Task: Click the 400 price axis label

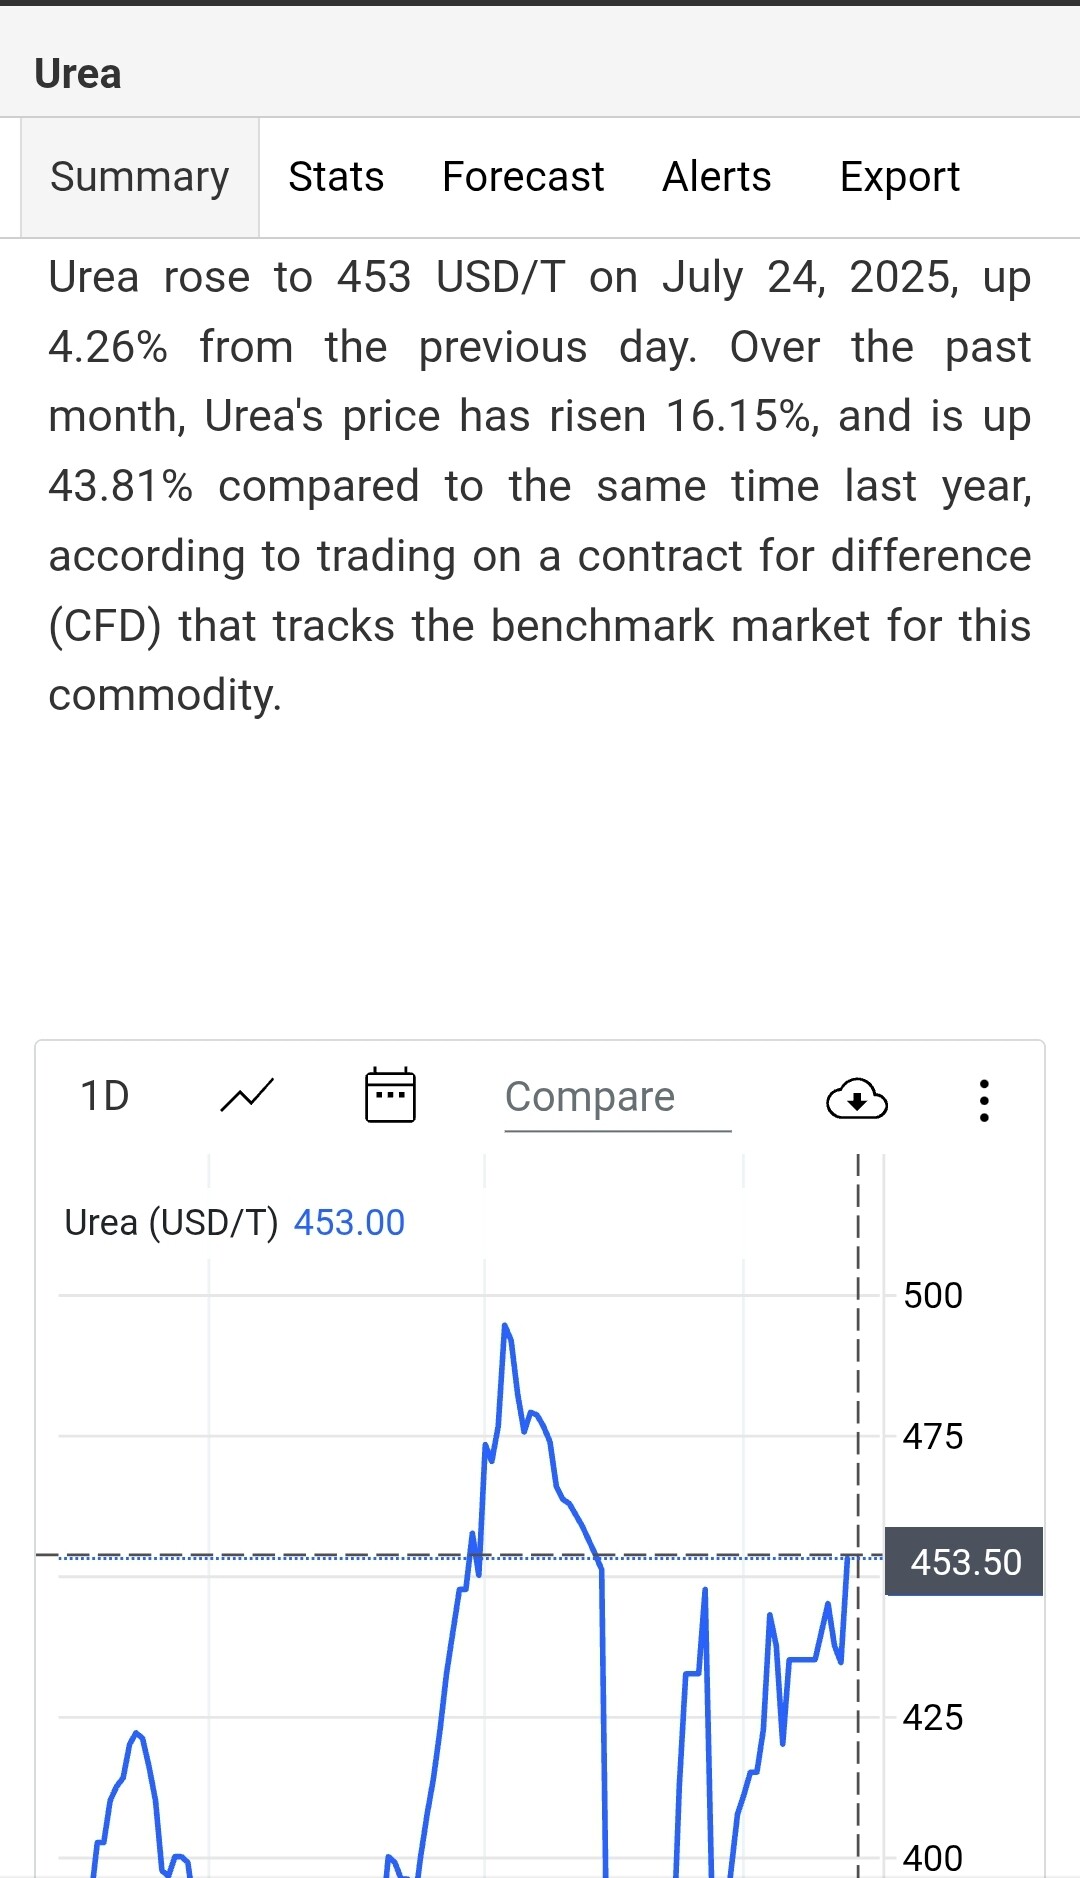Action: pyautogui.click(x=932, y=1858)
